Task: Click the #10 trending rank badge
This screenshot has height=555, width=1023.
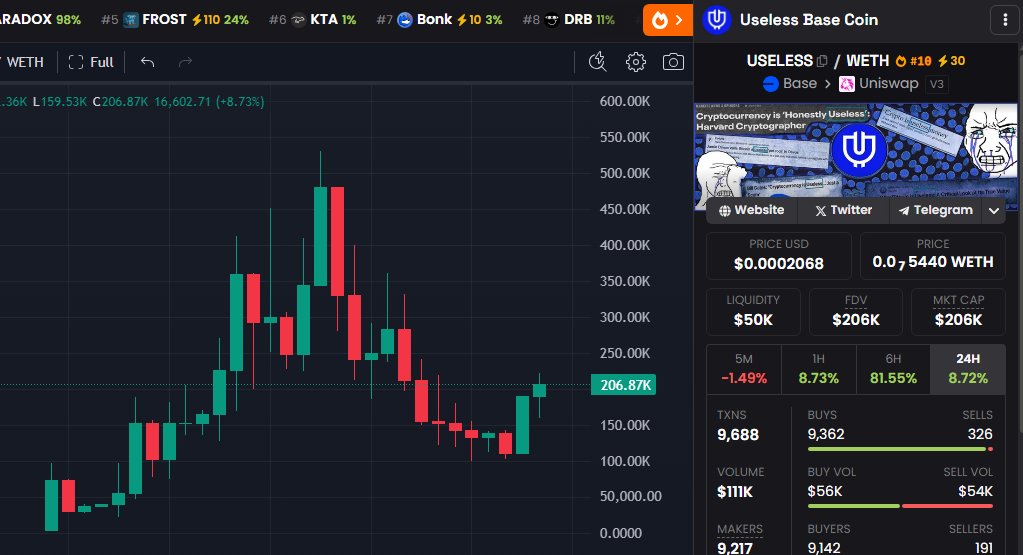Action: (x=913, y=61)
